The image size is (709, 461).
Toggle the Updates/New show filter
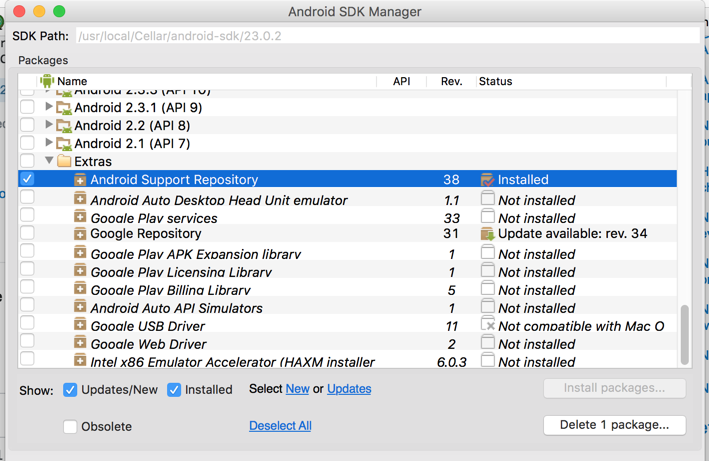tap(70, 389)
